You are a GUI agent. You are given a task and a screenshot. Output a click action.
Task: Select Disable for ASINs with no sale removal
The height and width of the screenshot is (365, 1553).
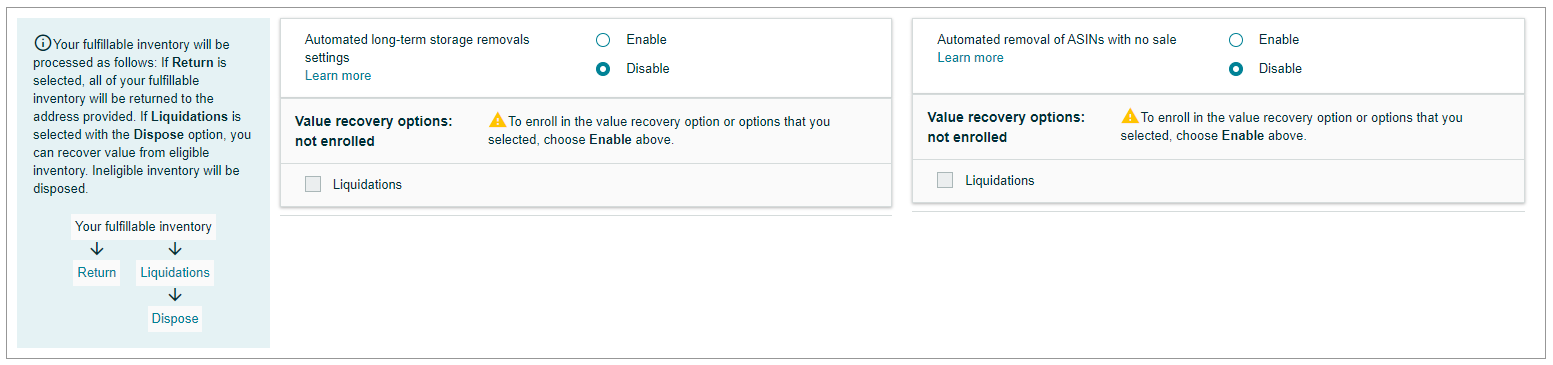[x=1236, y=69]
